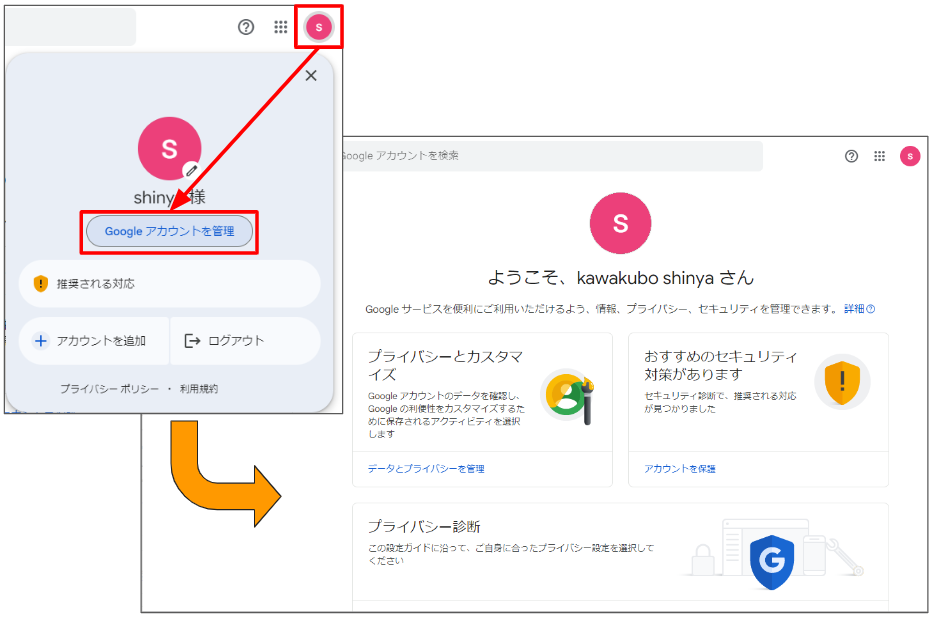The height and width of the screenshot is (618, 935).
Task: Click the Google アカウントを管理 button
Action: tap(169, 231)
